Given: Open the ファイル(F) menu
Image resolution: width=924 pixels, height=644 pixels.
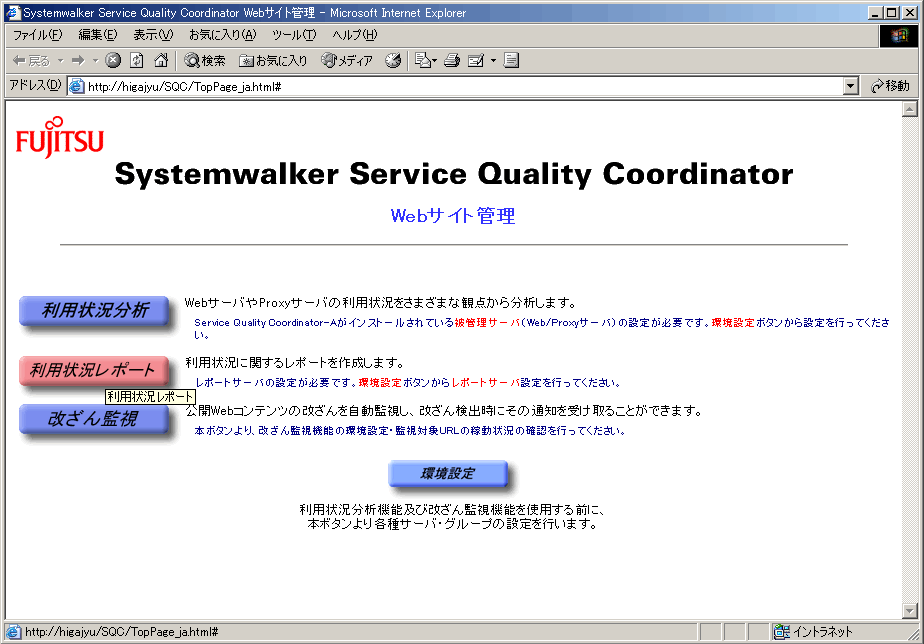Looking at the screenshot, I should click(37, 35).
